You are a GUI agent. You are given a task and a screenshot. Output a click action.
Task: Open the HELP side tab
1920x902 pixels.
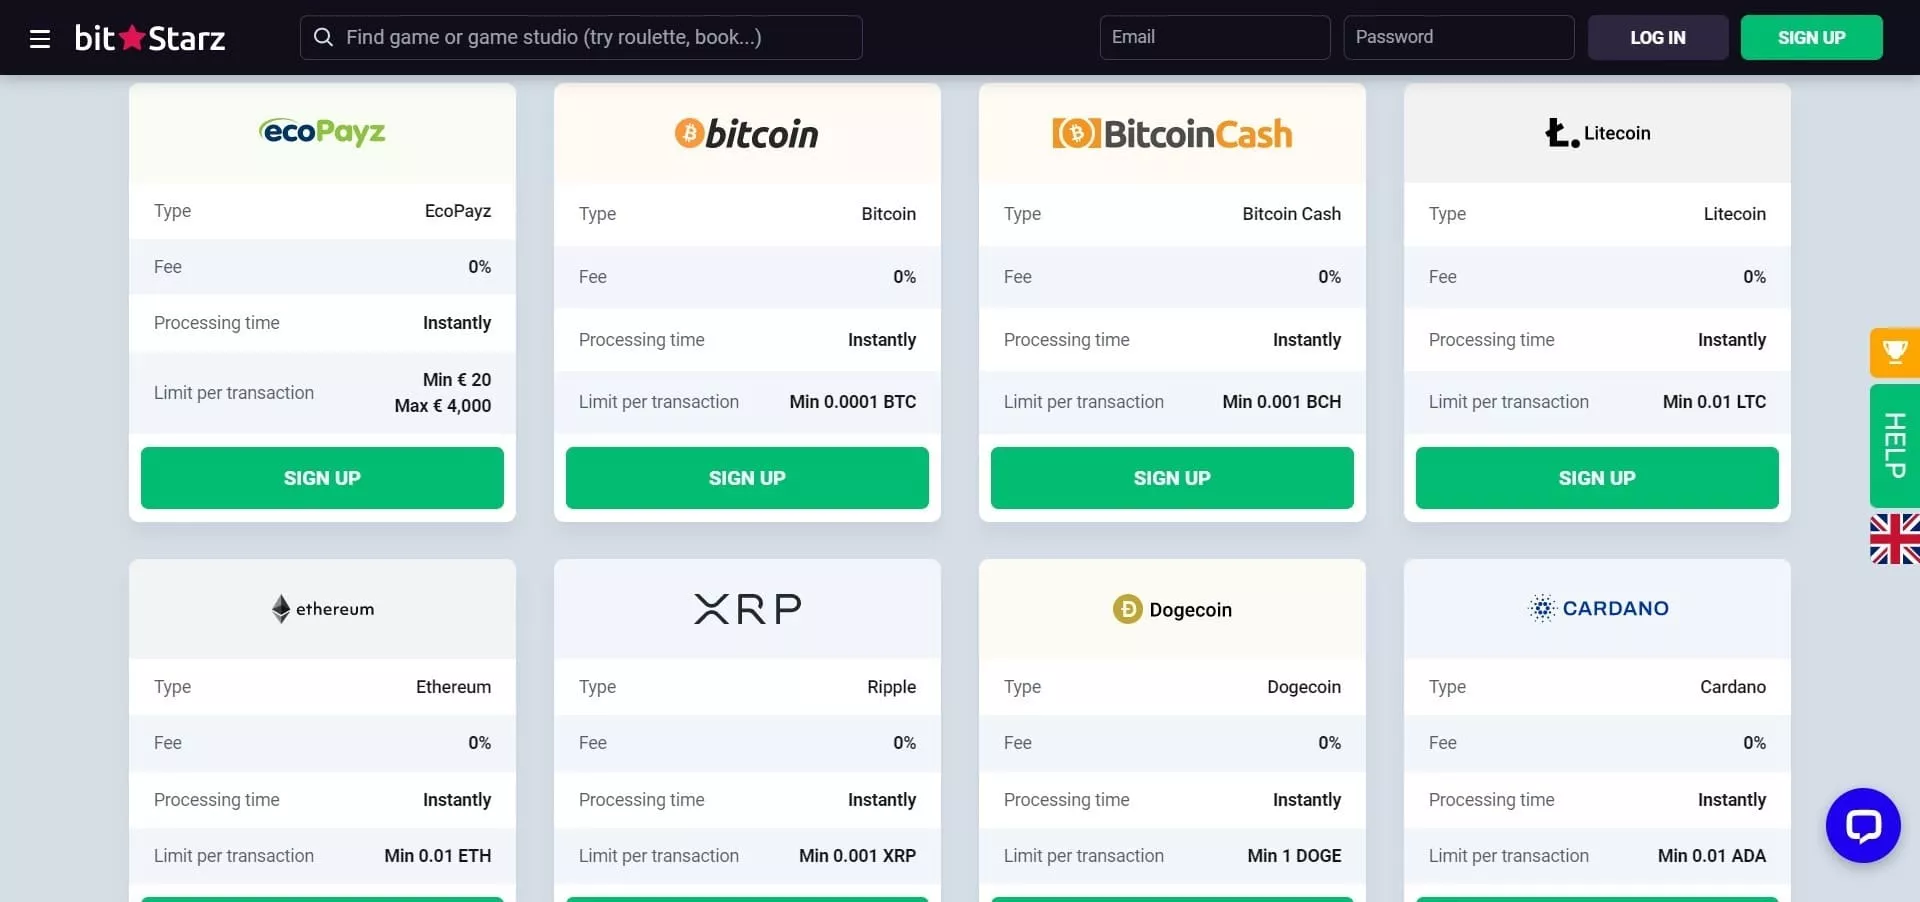pos(1894,445)
